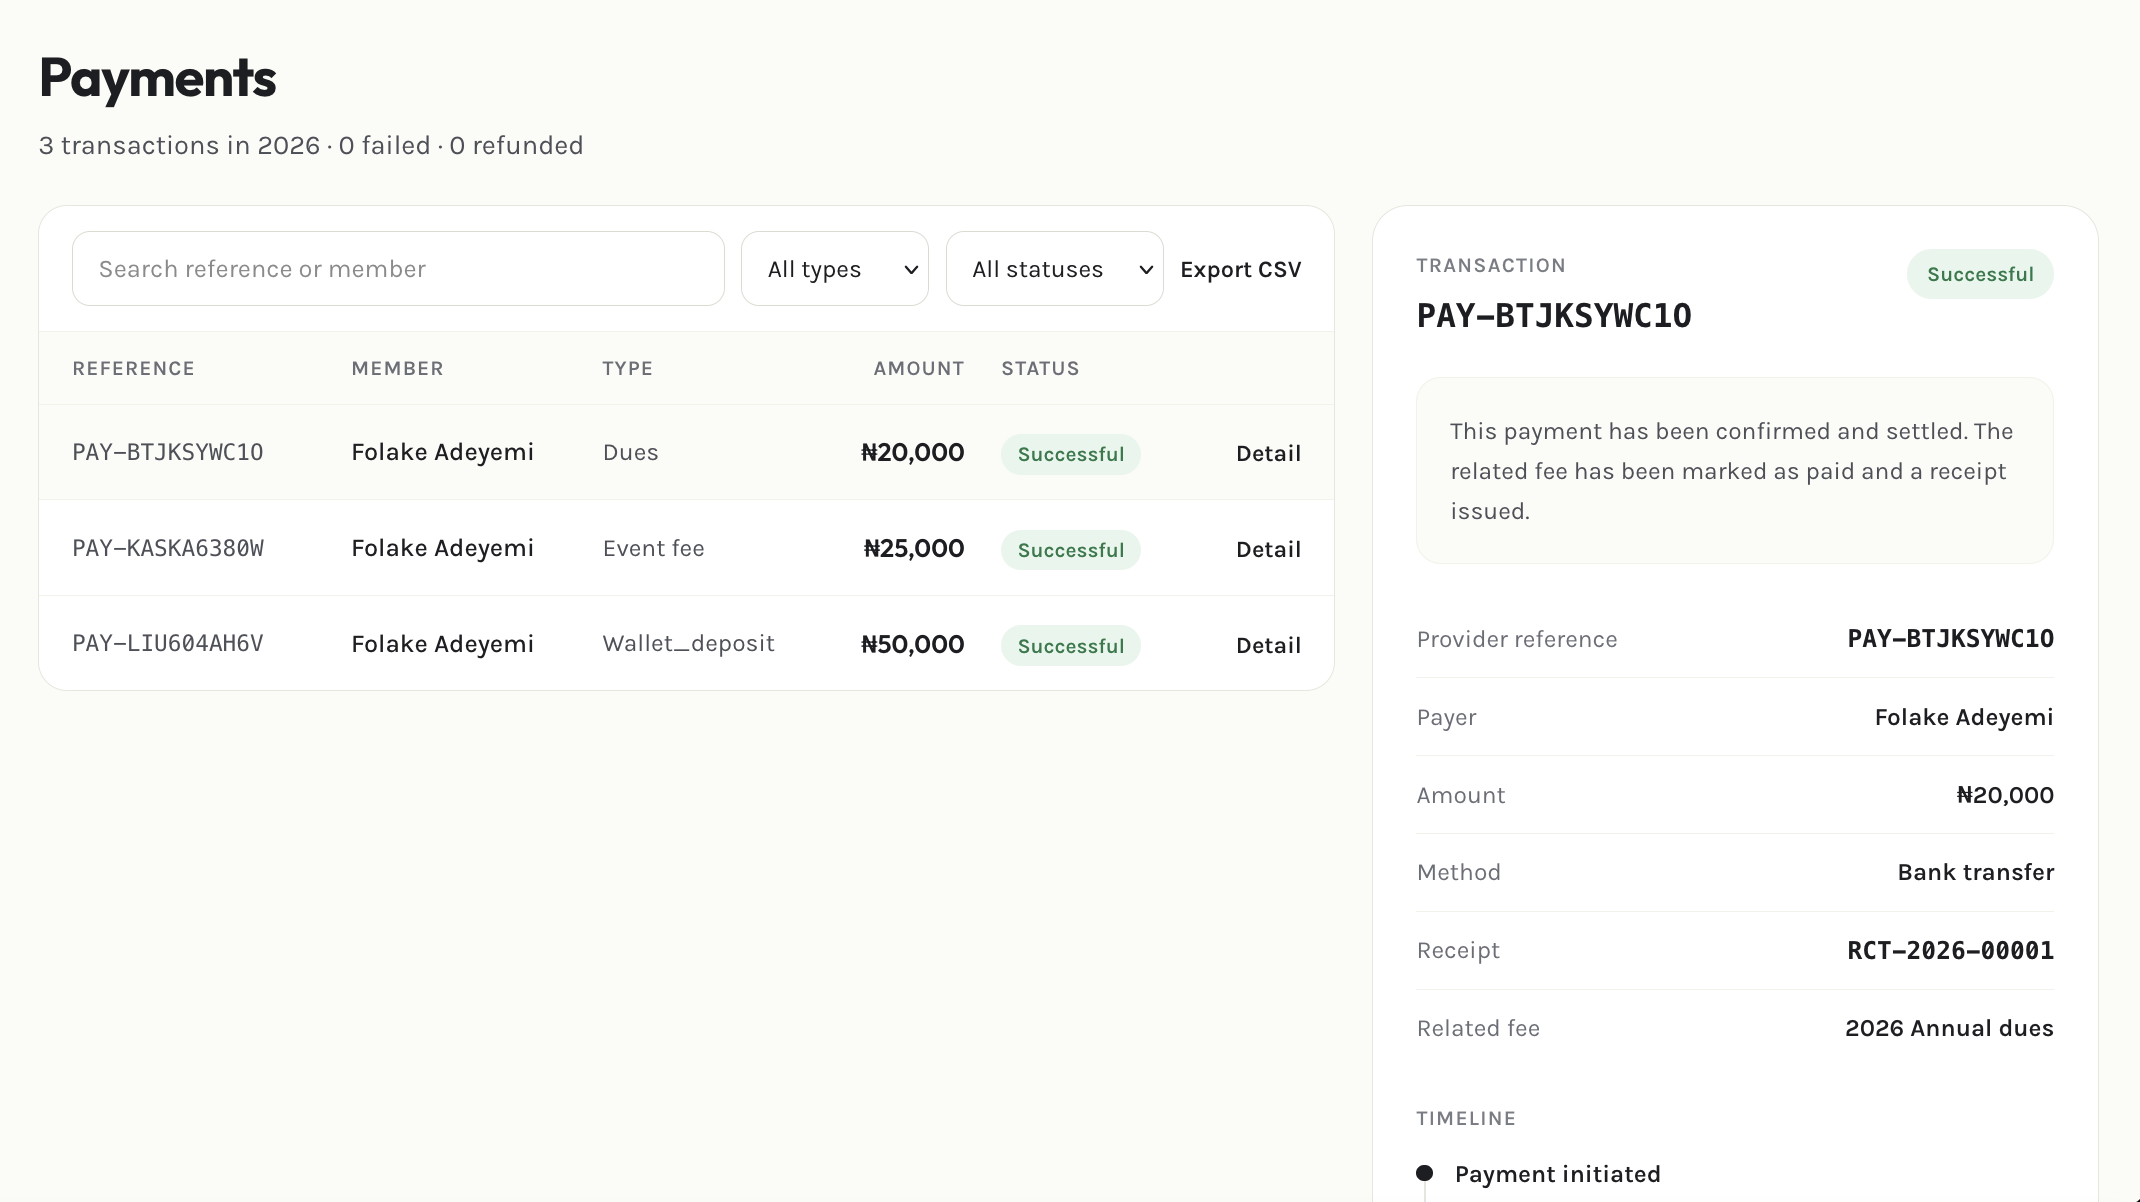2140x1202 pixels.
Task: Select reference PAY-LIU604AH6V in the table
Action: point(168,643)
